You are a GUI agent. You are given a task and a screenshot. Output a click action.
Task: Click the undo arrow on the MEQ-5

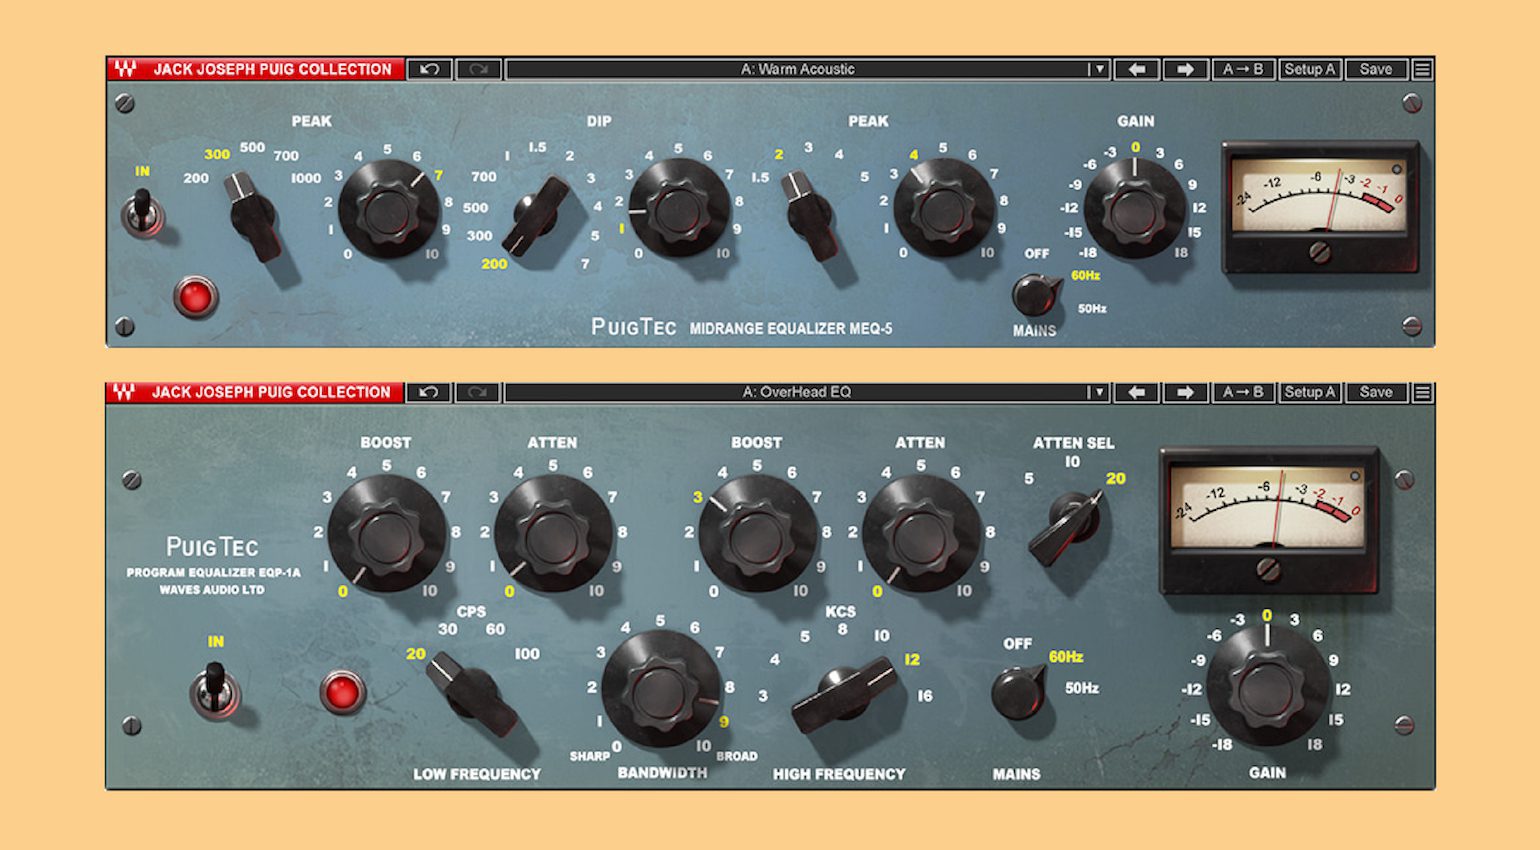(x=430, y=69)
